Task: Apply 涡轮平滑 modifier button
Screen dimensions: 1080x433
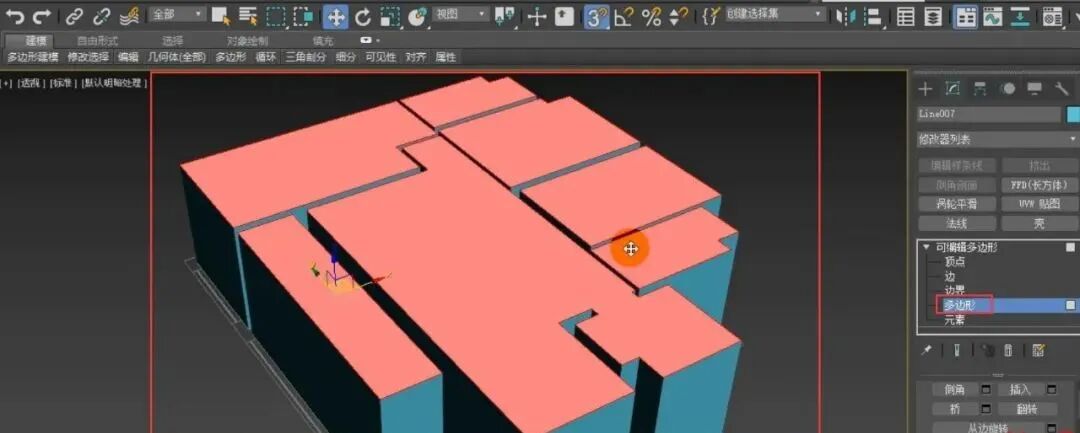Action: tap(957, 204)
